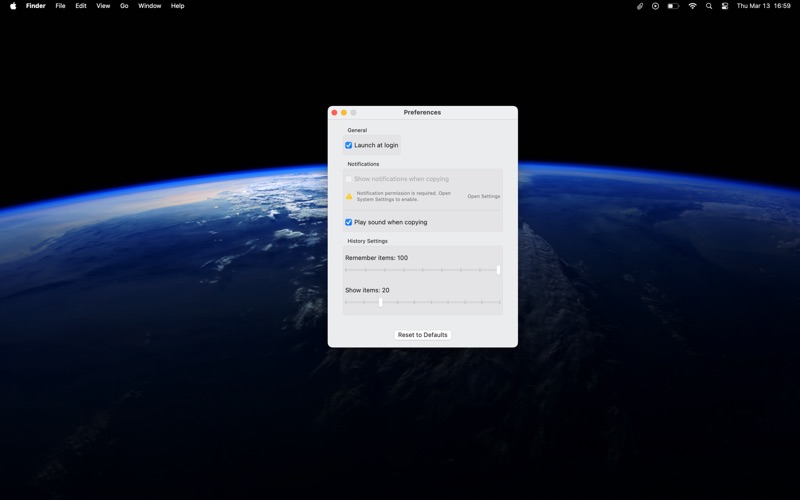Image resolution: width=800 pixels, height=500 pixels.
Task: Open the Edit menu
Action: pos(81,6)
